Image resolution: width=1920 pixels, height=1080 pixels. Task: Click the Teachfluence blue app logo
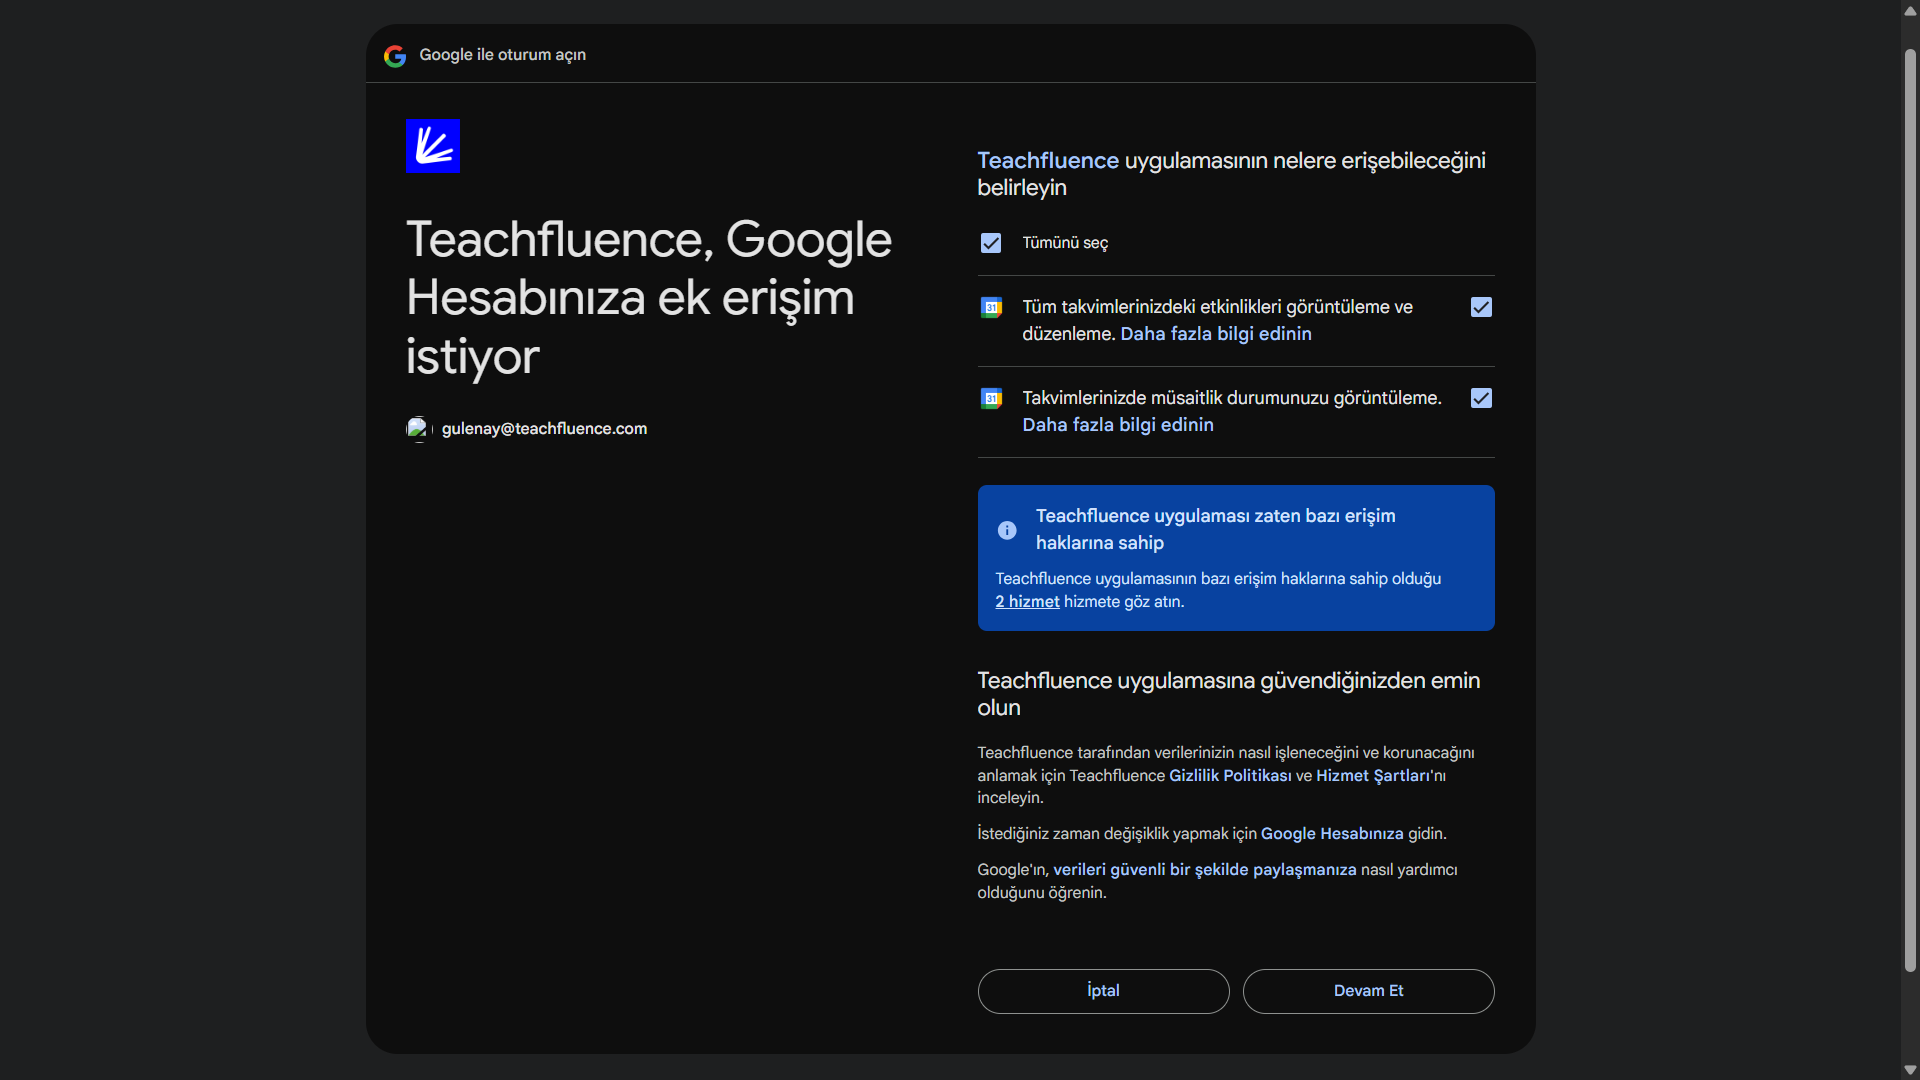432,146
